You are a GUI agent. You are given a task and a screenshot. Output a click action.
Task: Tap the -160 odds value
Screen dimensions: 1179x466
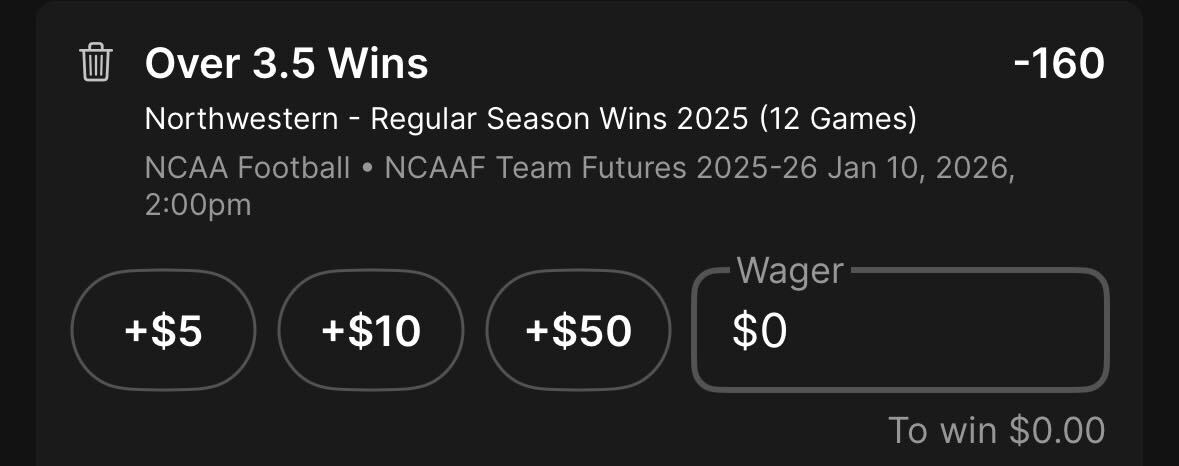tap(1059, 63)
